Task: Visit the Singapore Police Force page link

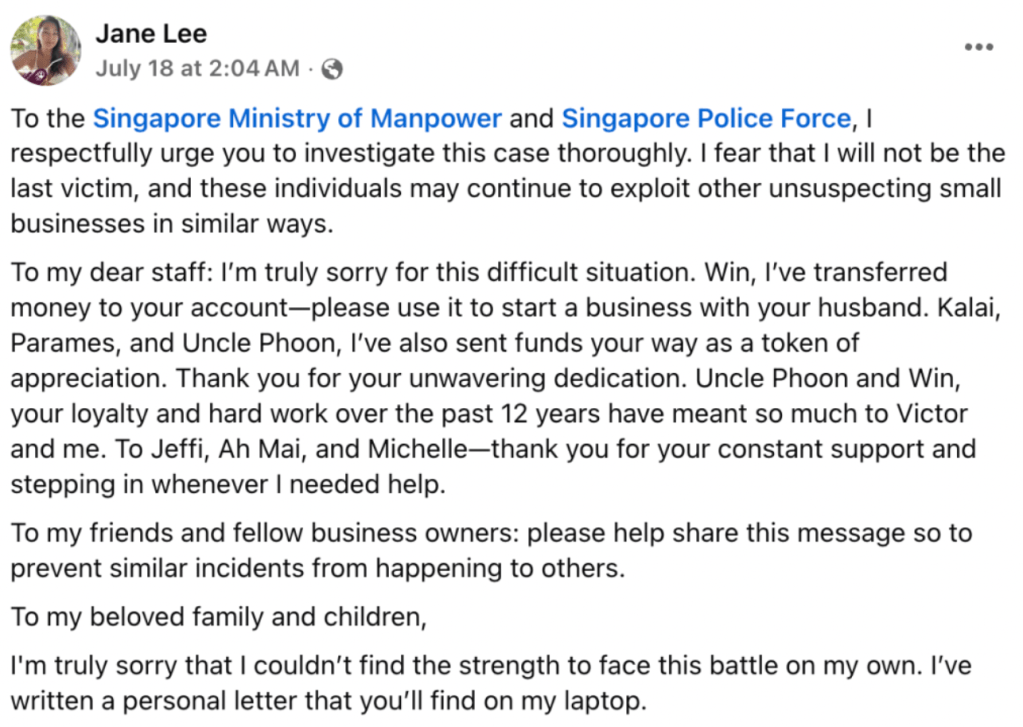Action: 706,118
